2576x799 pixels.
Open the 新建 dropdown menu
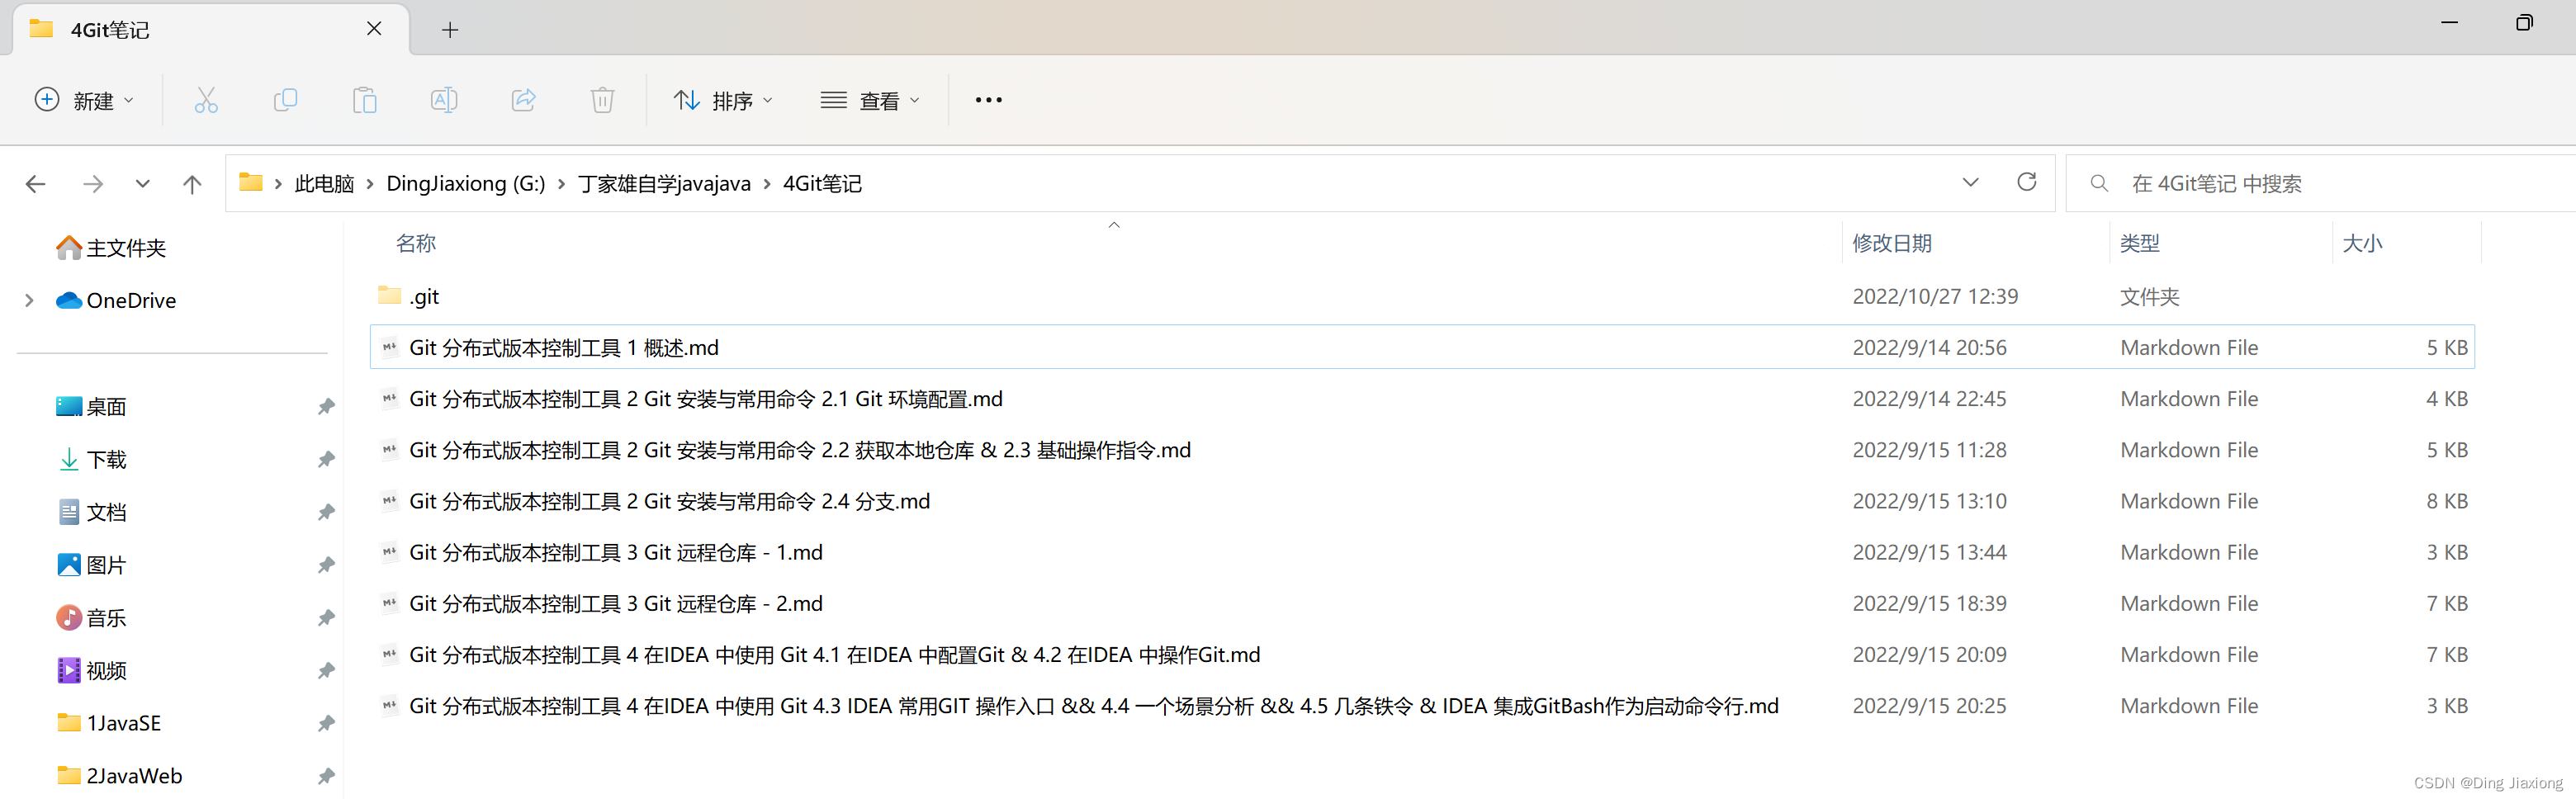point(85,100)
